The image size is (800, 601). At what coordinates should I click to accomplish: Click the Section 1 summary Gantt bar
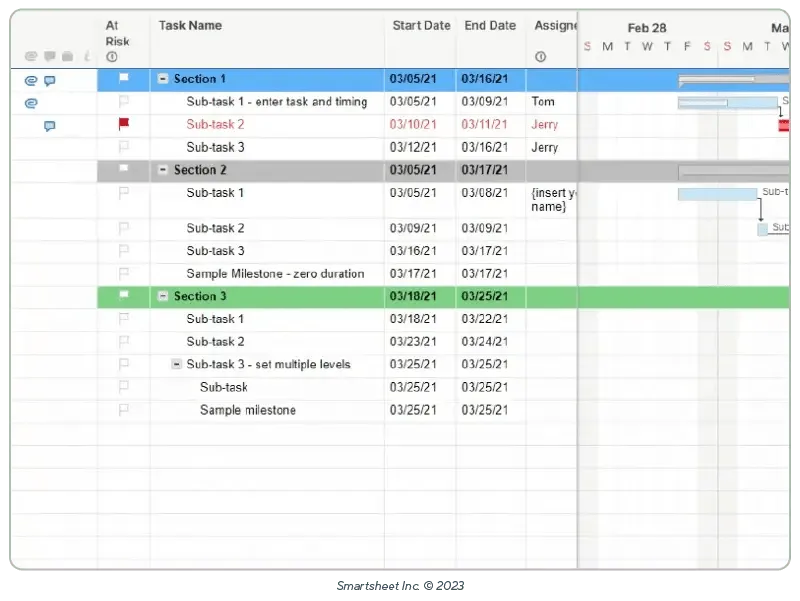tap(734, 79)
